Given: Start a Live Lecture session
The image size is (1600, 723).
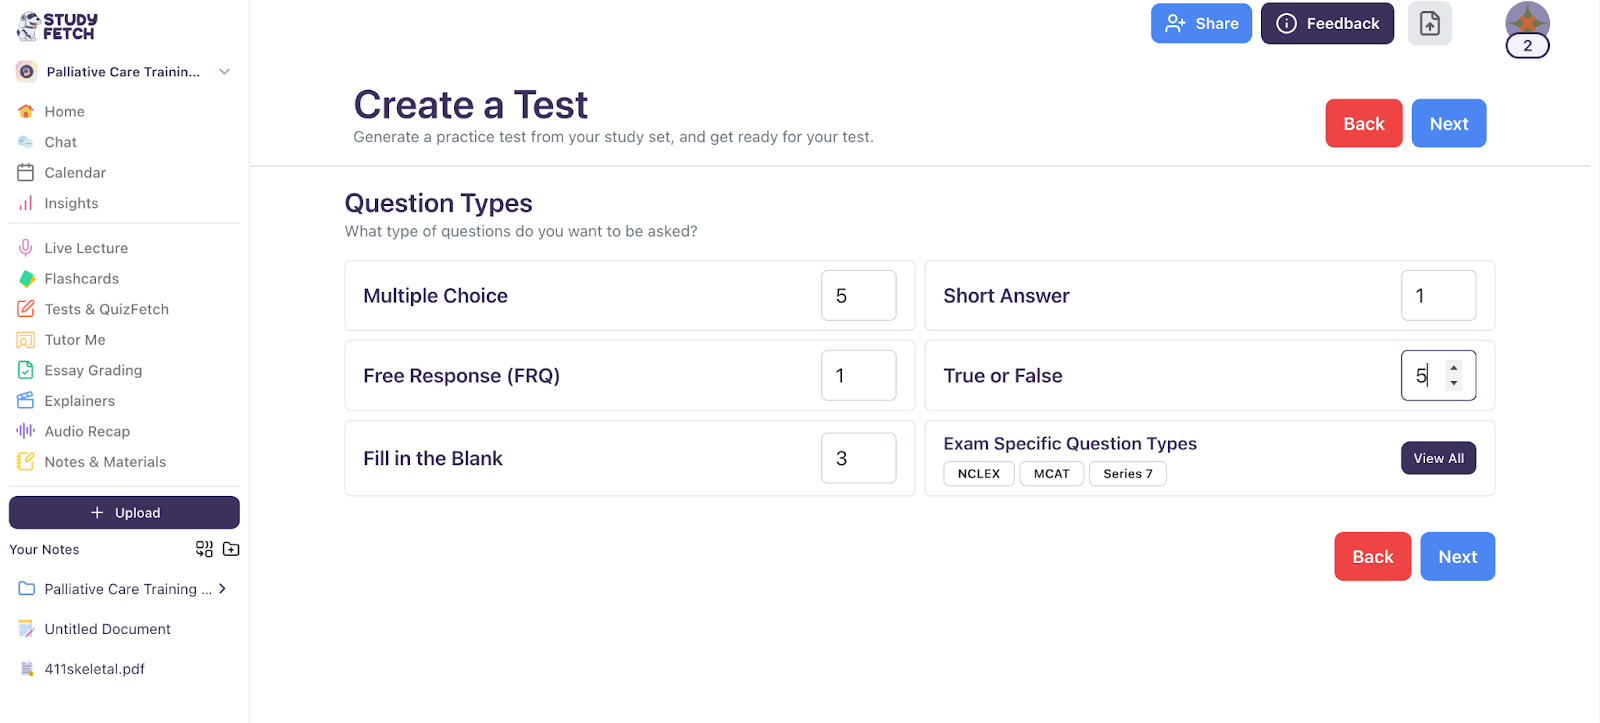Looking at the screenshot, I should (86, 247).
